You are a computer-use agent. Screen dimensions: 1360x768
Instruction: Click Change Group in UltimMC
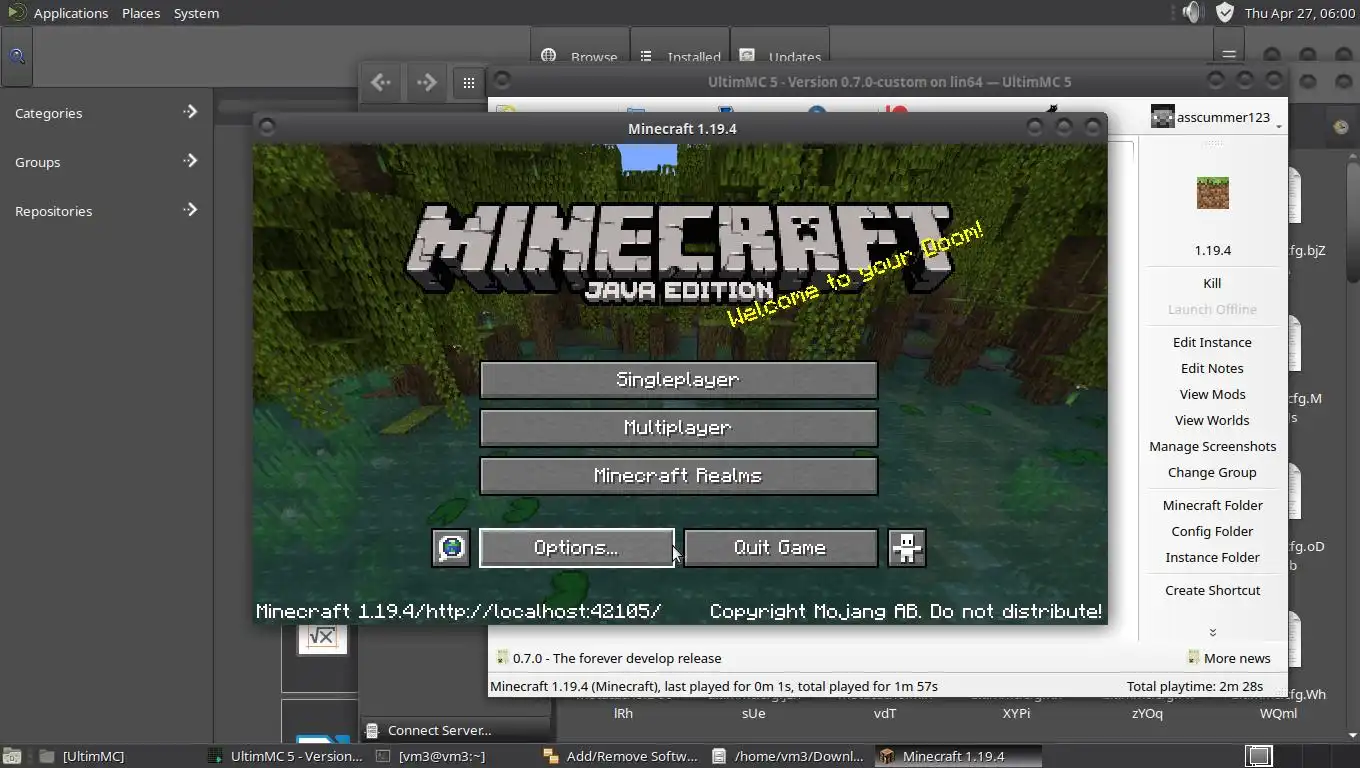pos(1212,472)
